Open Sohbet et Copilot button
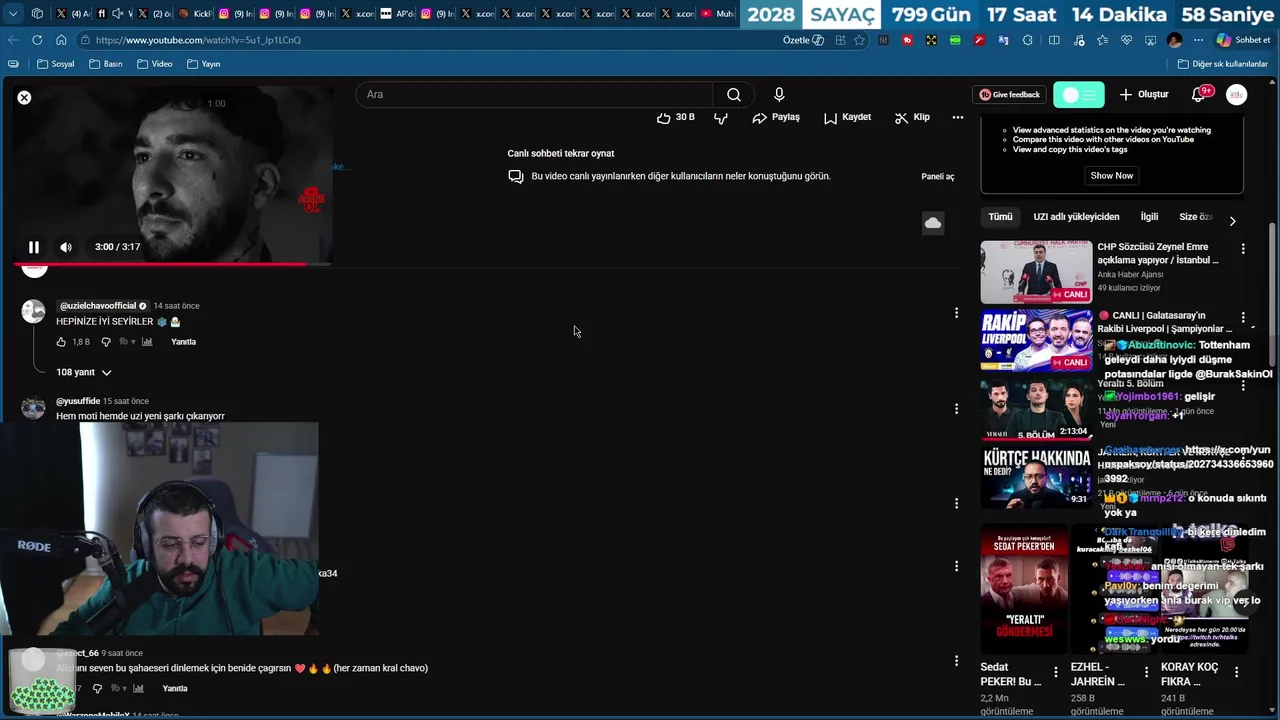 1243,40
